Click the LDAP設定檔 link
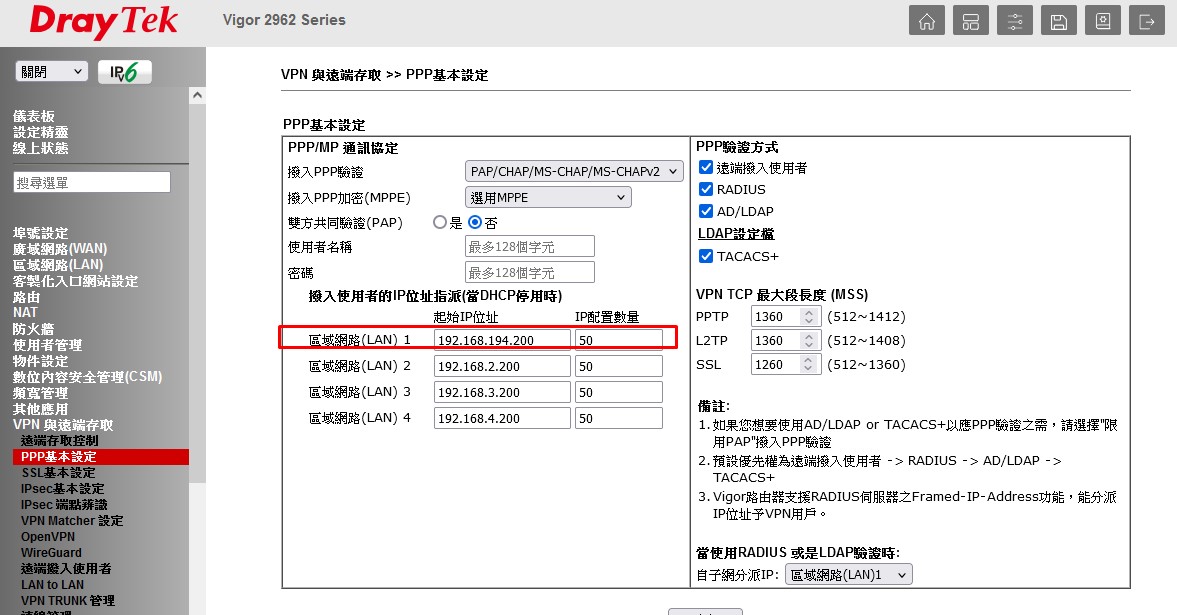 [735, 234]
